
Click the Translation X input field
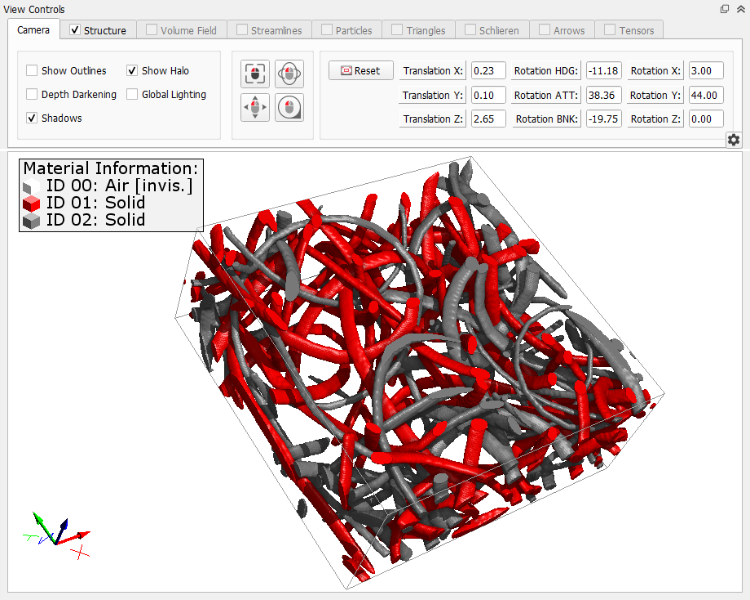(x=488, y=71)
